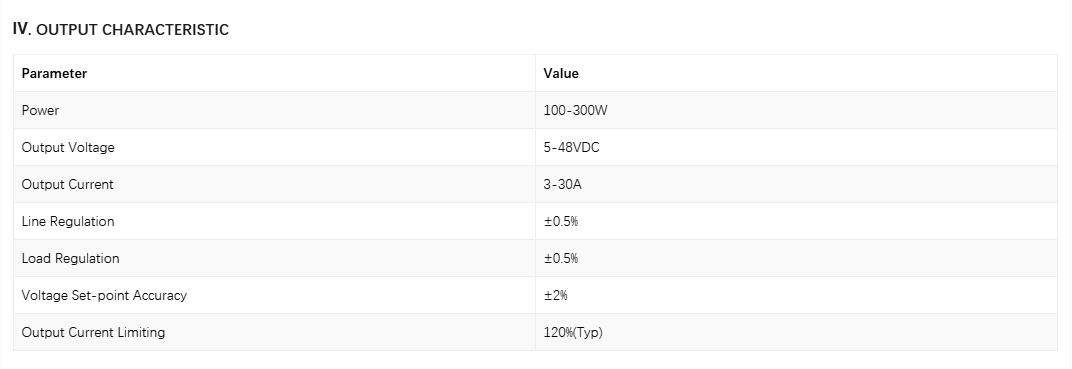Select the Output Current label
Image resolution: width=1072 pixels, height=369 pixels.
pyautogui.click(x=67, y=184)
